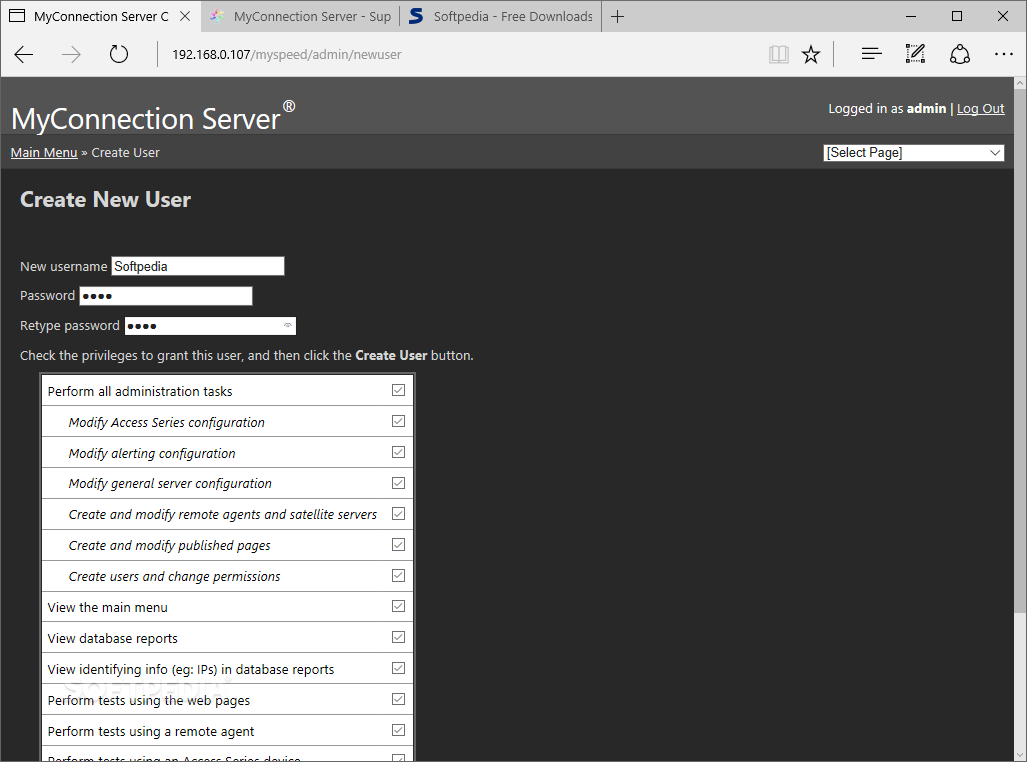The height and width of the screenshot is (762, 1027).
Task: Make a web note pen icon
Action: pos(915,54)
